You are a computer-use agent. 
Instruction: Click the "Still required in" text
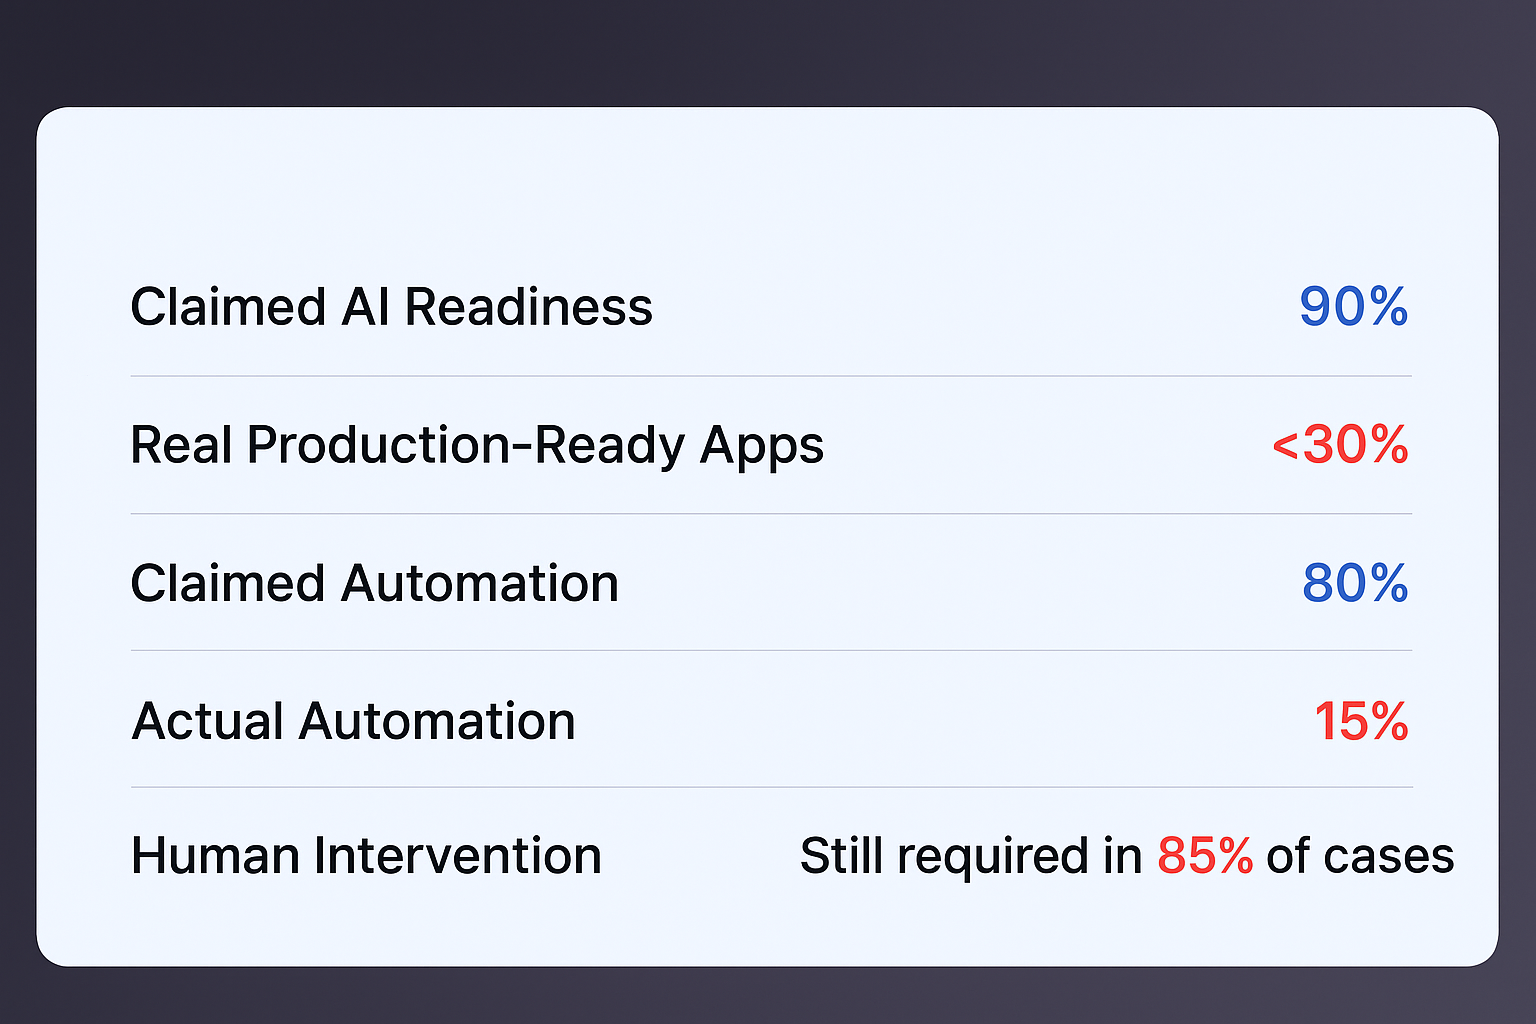[x=970, y=857]
